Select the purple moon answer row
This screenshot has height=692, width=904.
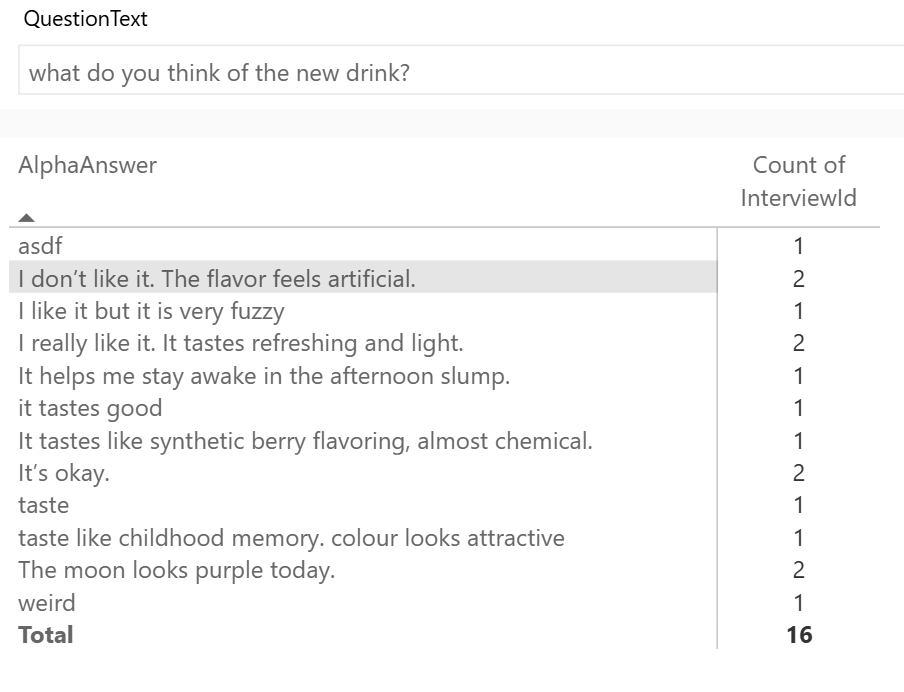coord(176,571)
